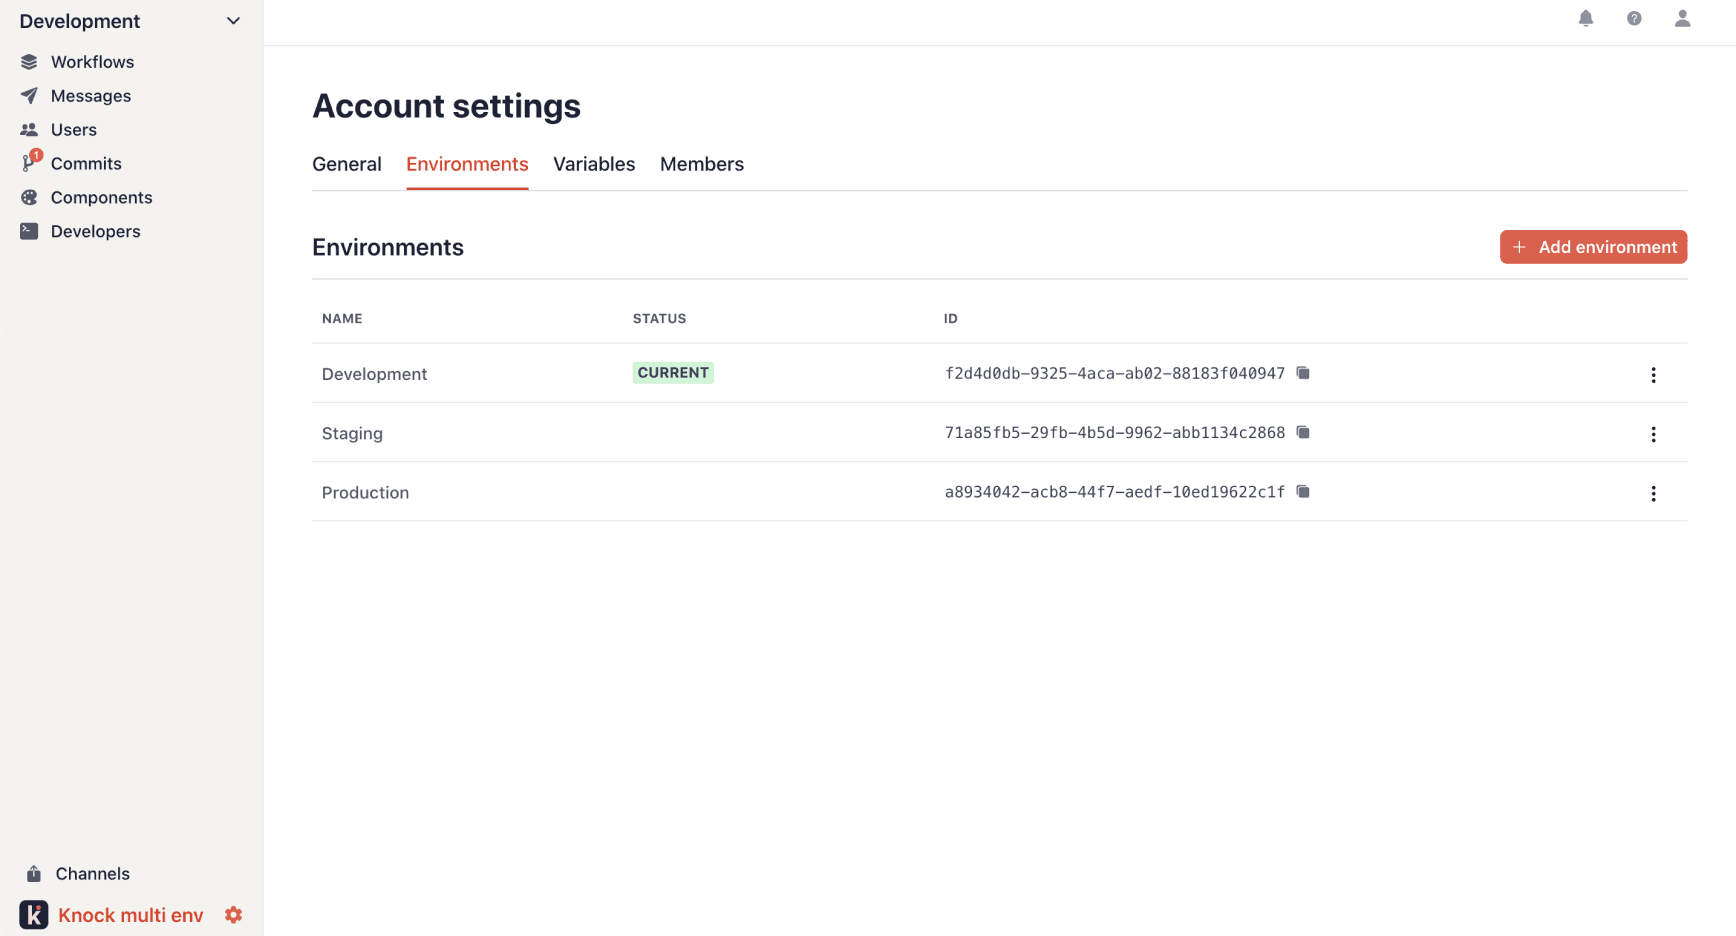Copy the Development environment ID
The image size is (1736, 936).
tap(1303, 373)
